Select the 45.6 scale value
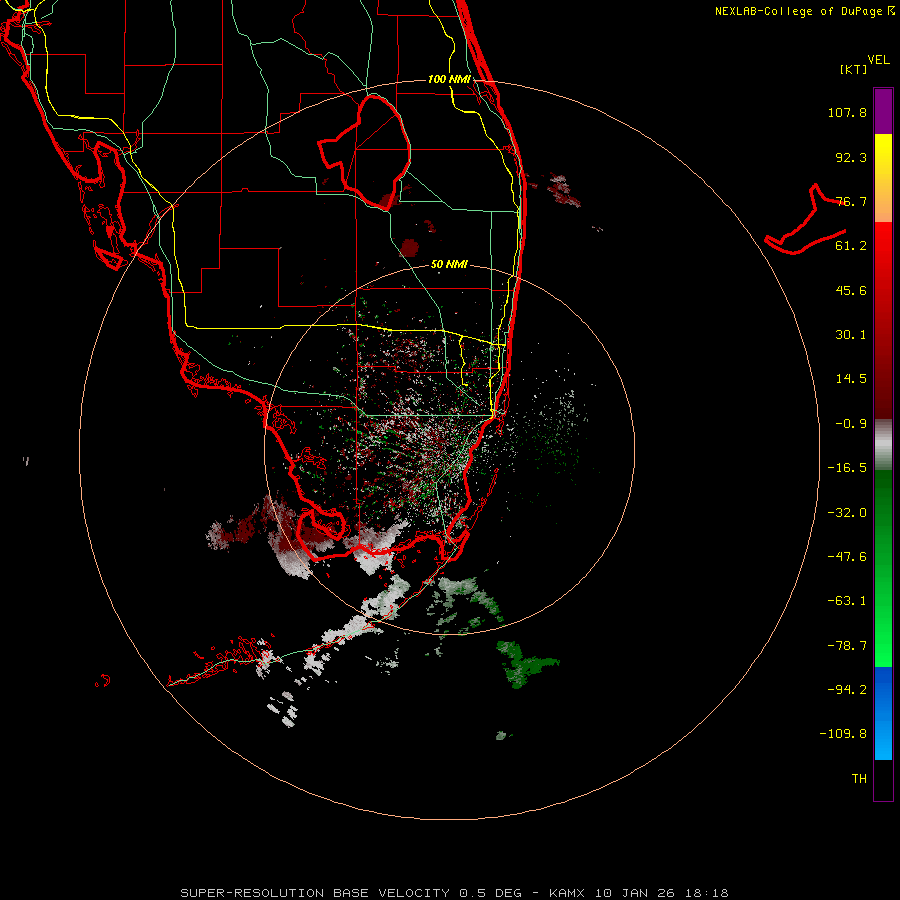The image size is (900, 900). coord(851,290)
